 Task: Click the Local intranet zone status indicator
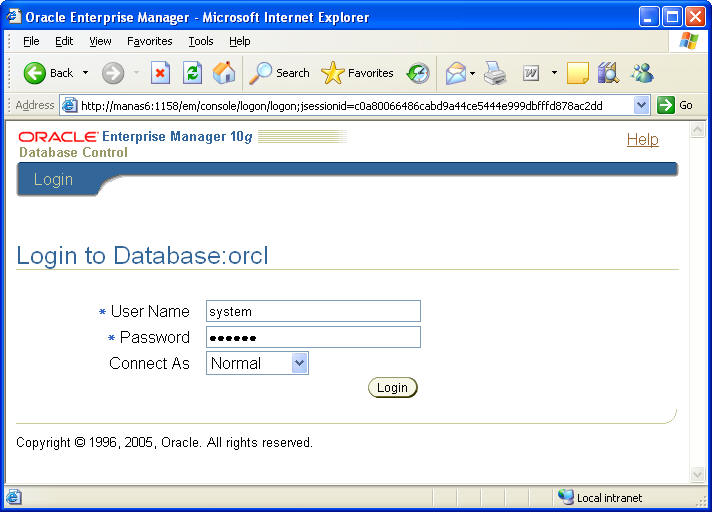click(x=600, y=498)
